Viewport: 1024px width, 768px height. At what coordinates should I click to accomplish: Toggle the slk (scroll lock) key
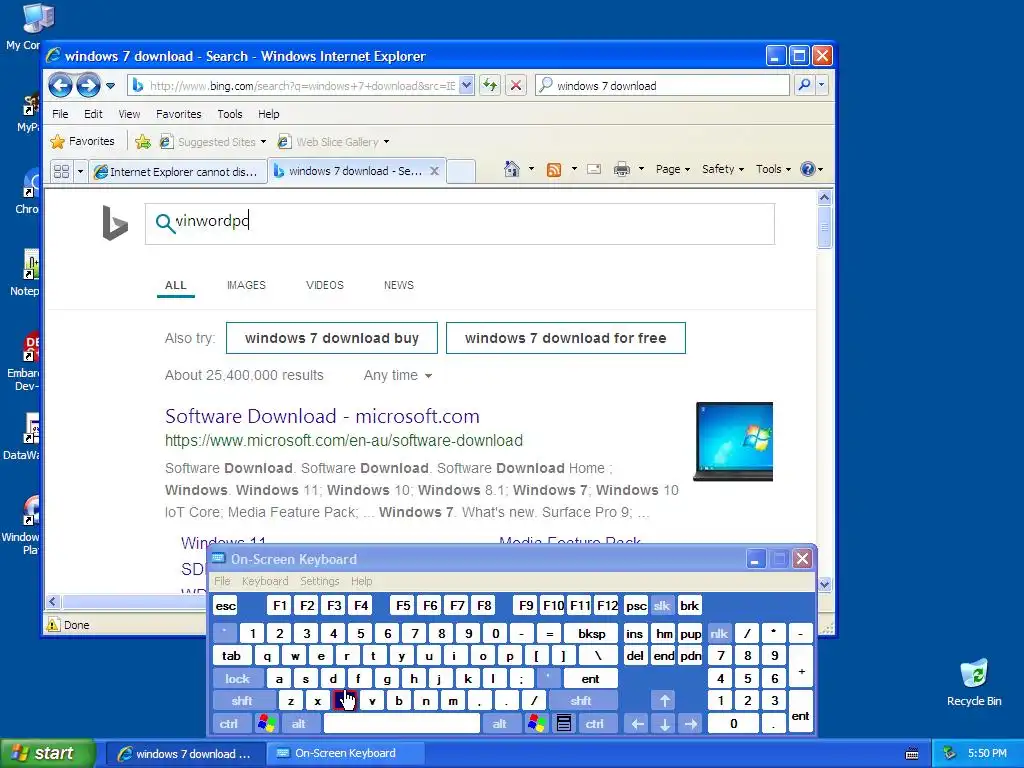coord(662,606)
